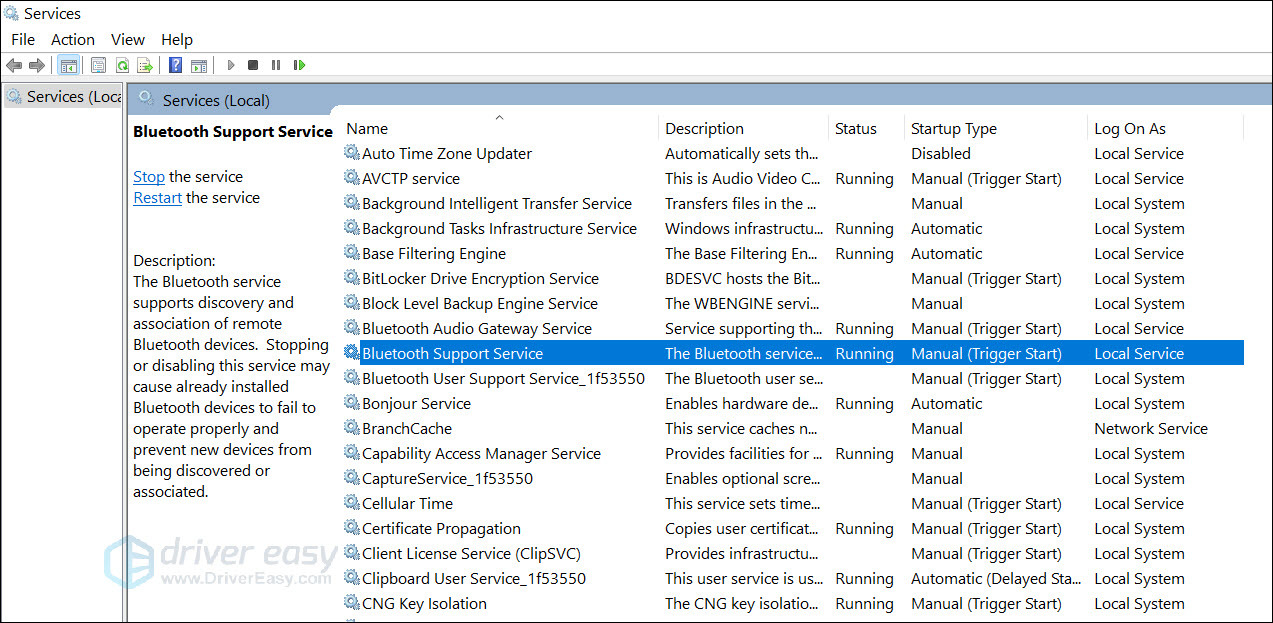Toggle Show/Hide Action Pane toolbar button
The height and width of the screenshot is (623, 1273).
point(199,66)
